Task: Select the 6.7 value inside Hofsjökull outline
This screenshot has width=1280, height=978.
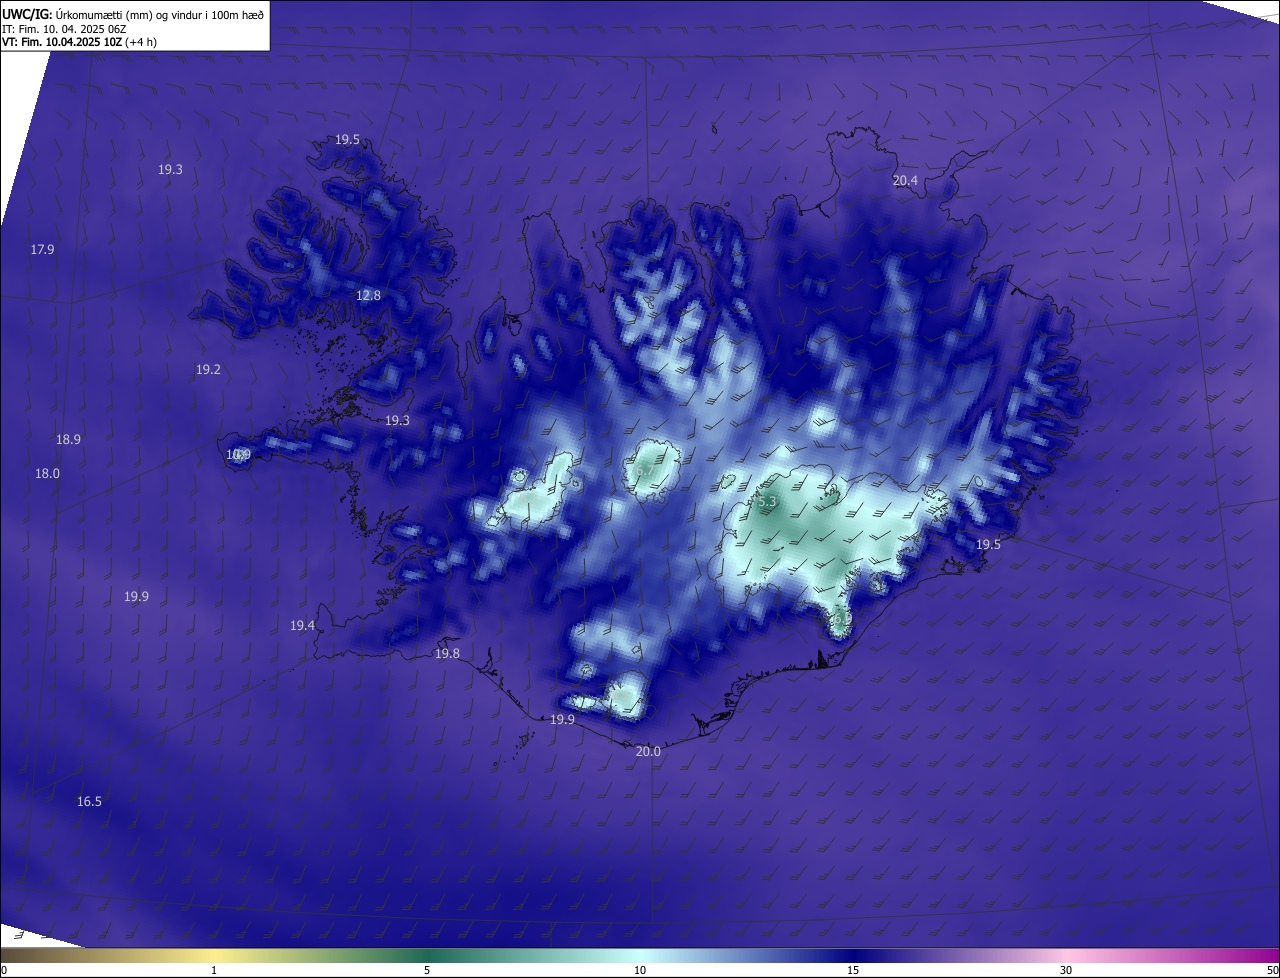Action: [645, 471]
